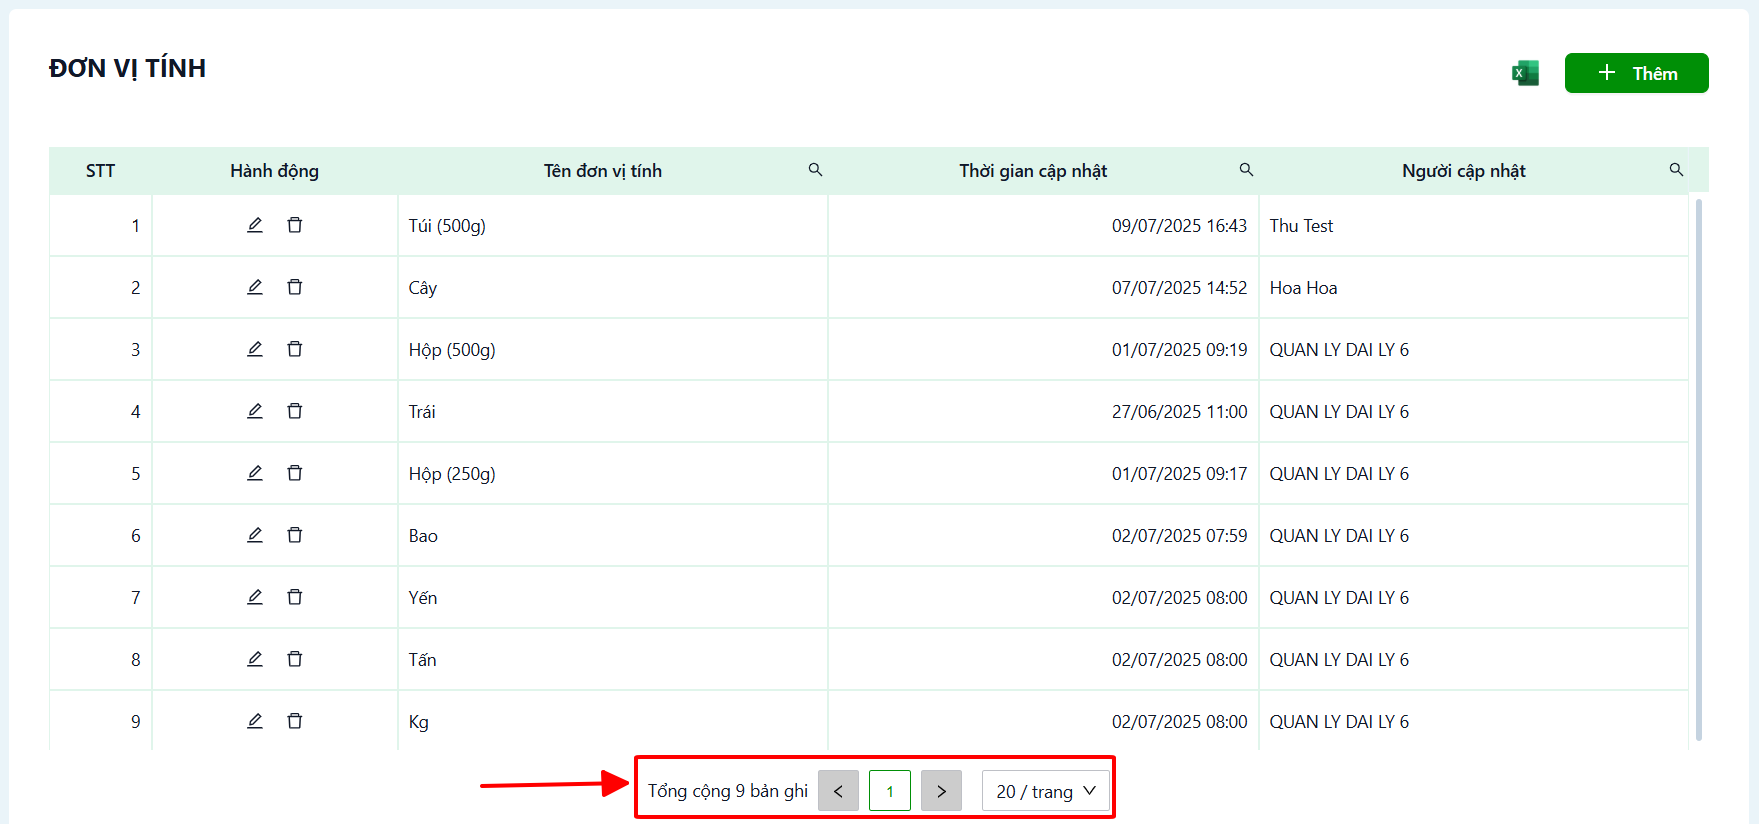The height and width of the screenshot is (824, 1759).
Task: Search in Người cập nhật column
Action: click(1676, 170)
